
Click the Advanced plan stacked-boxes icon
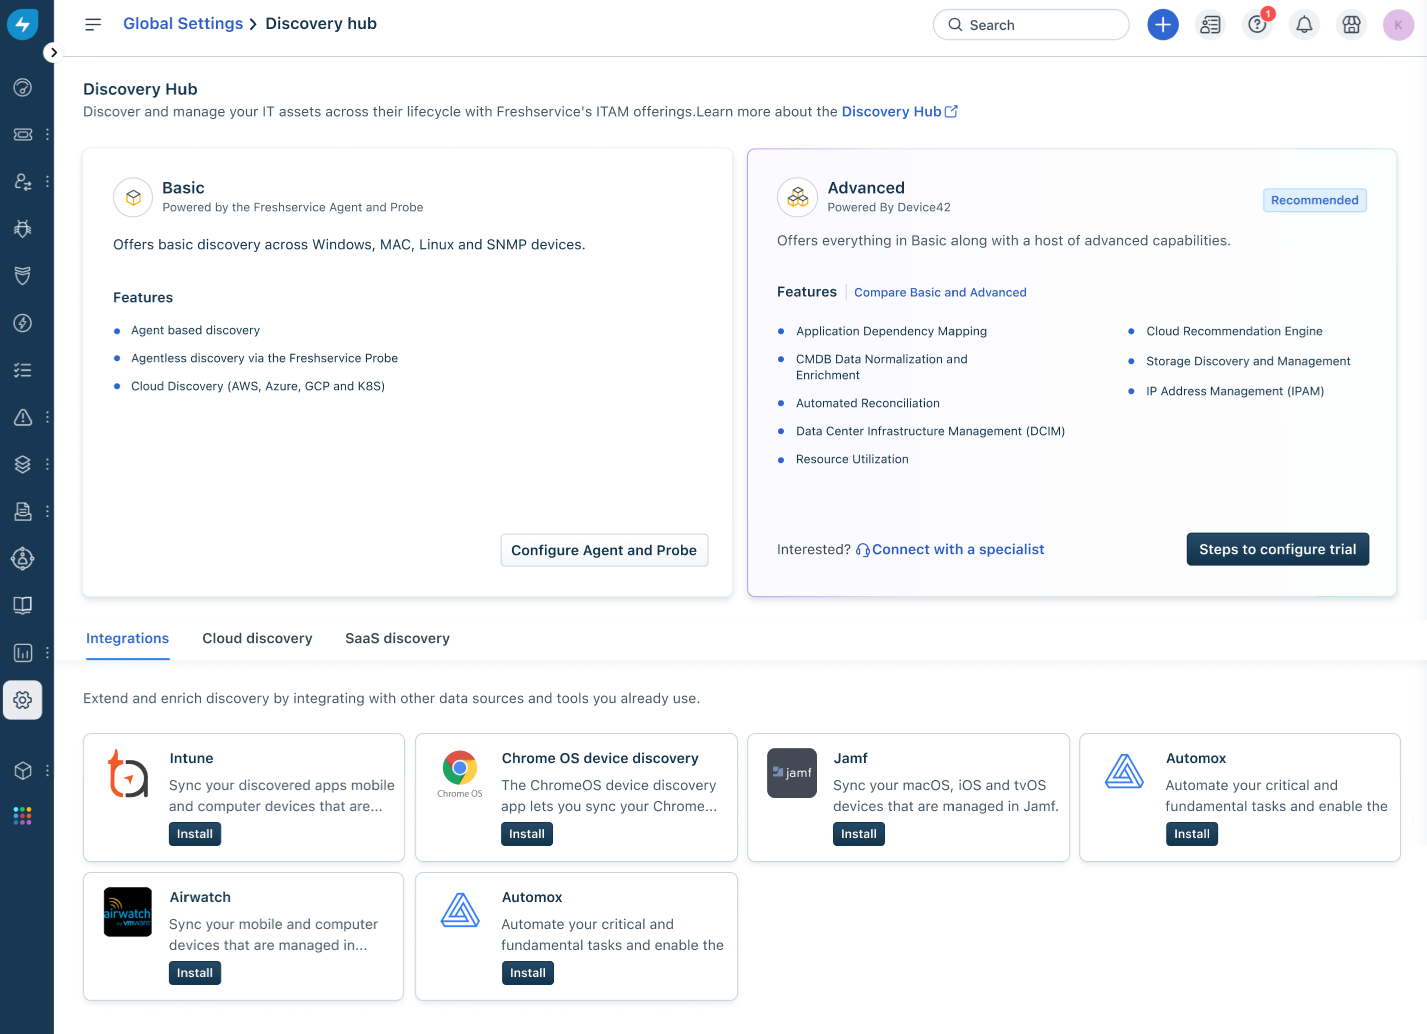797,198
